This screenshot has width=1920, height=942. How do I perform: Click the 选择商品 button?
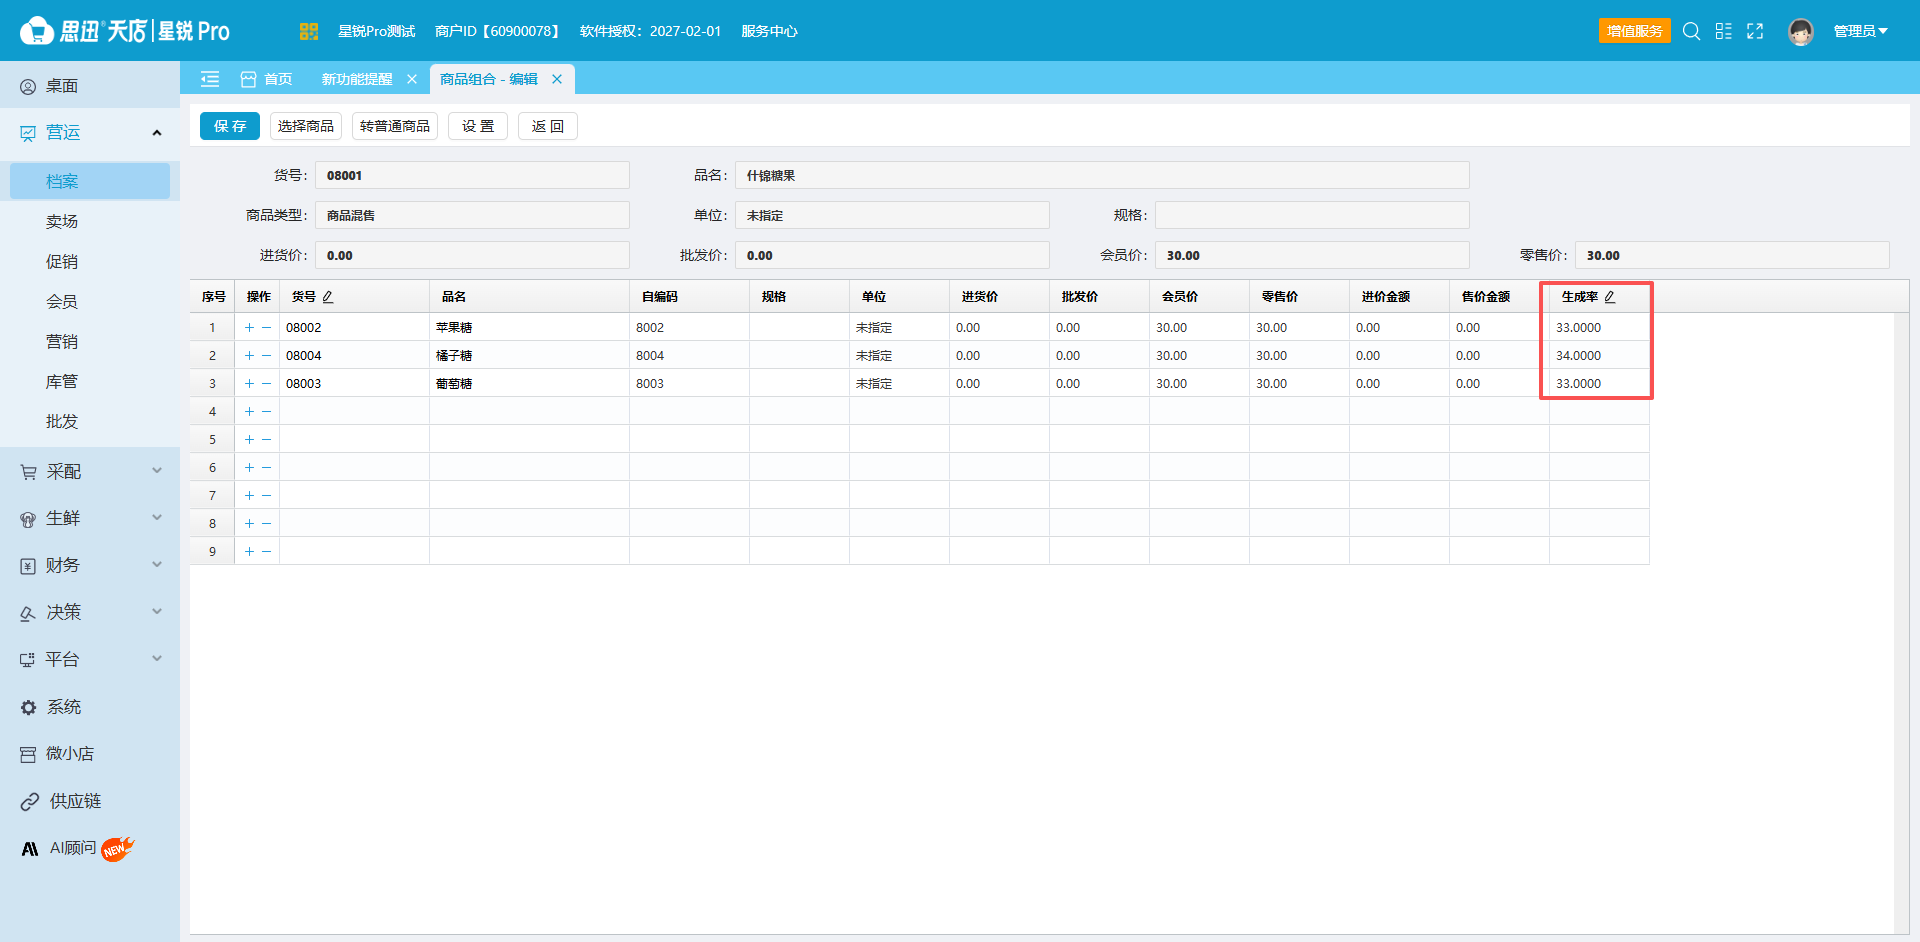click(306, 126)
